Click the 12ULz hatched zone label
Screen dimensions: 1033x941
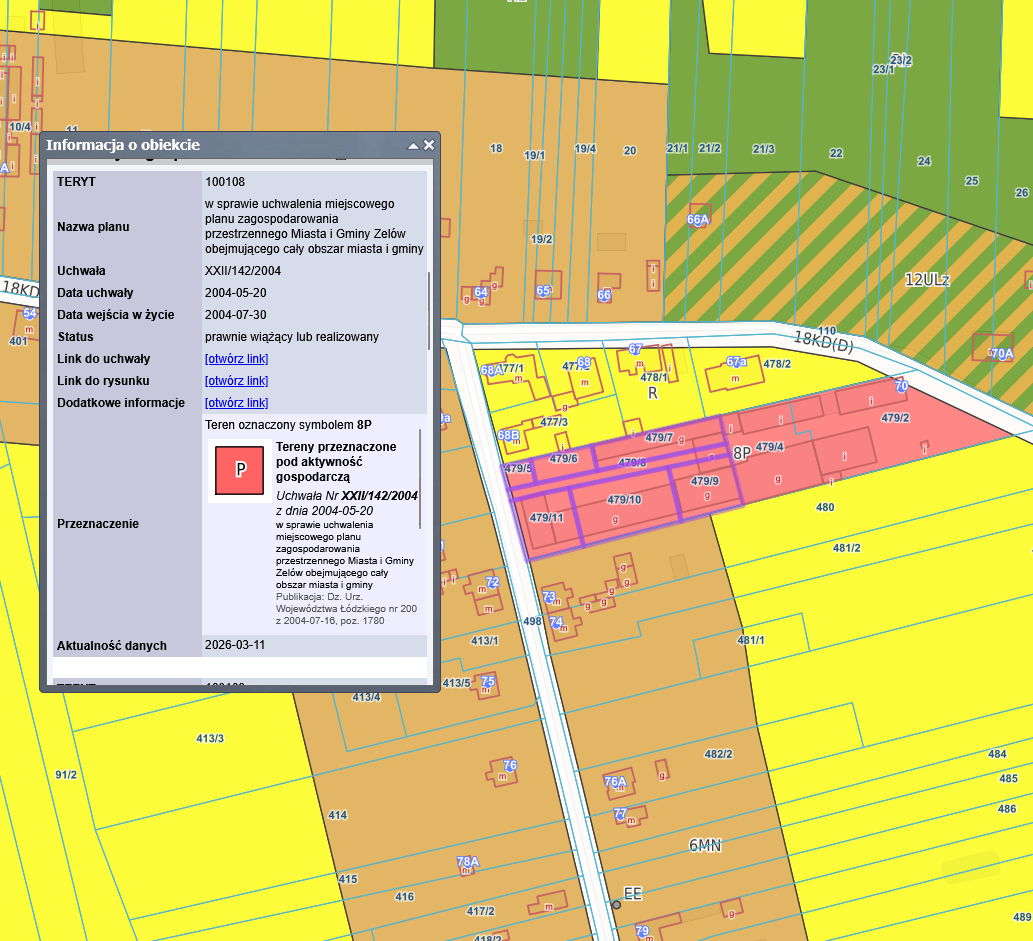(926, 280)
